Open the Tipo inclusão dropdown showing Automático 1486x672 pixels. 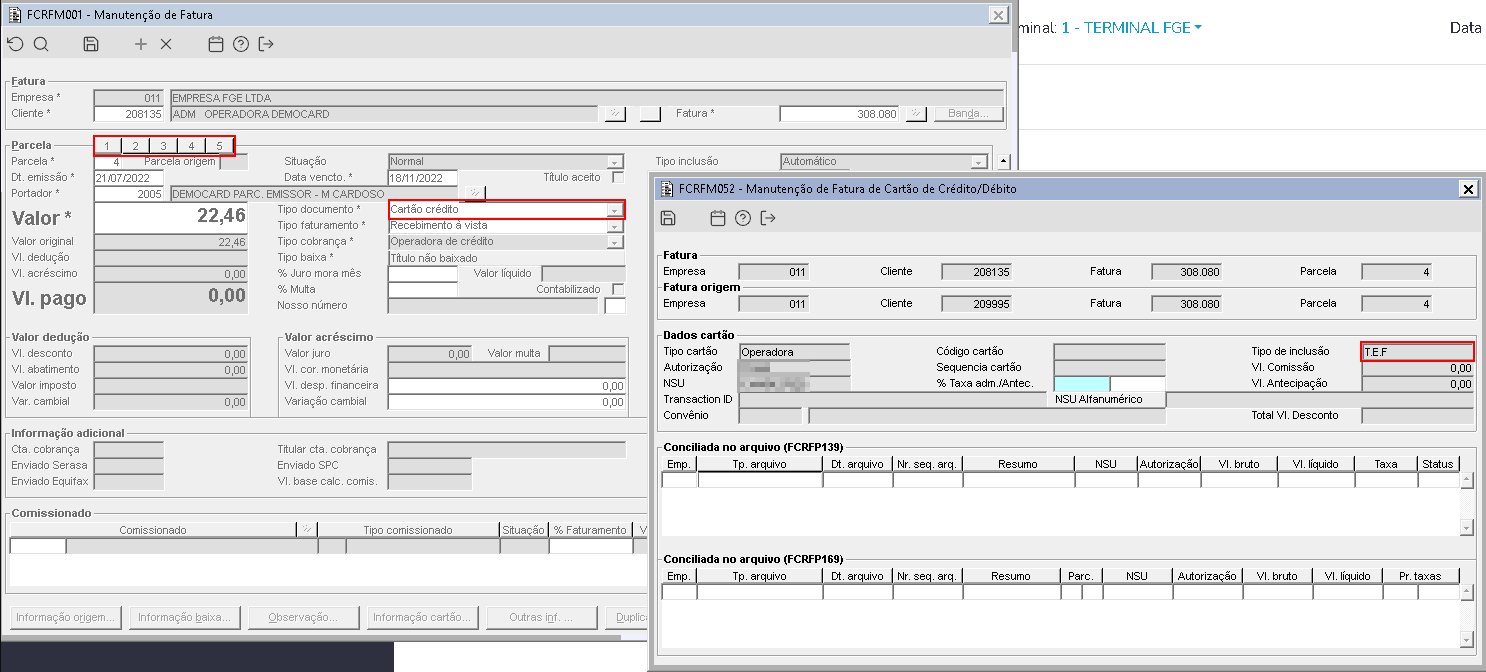pyautogui.click(x=979, y=161)
